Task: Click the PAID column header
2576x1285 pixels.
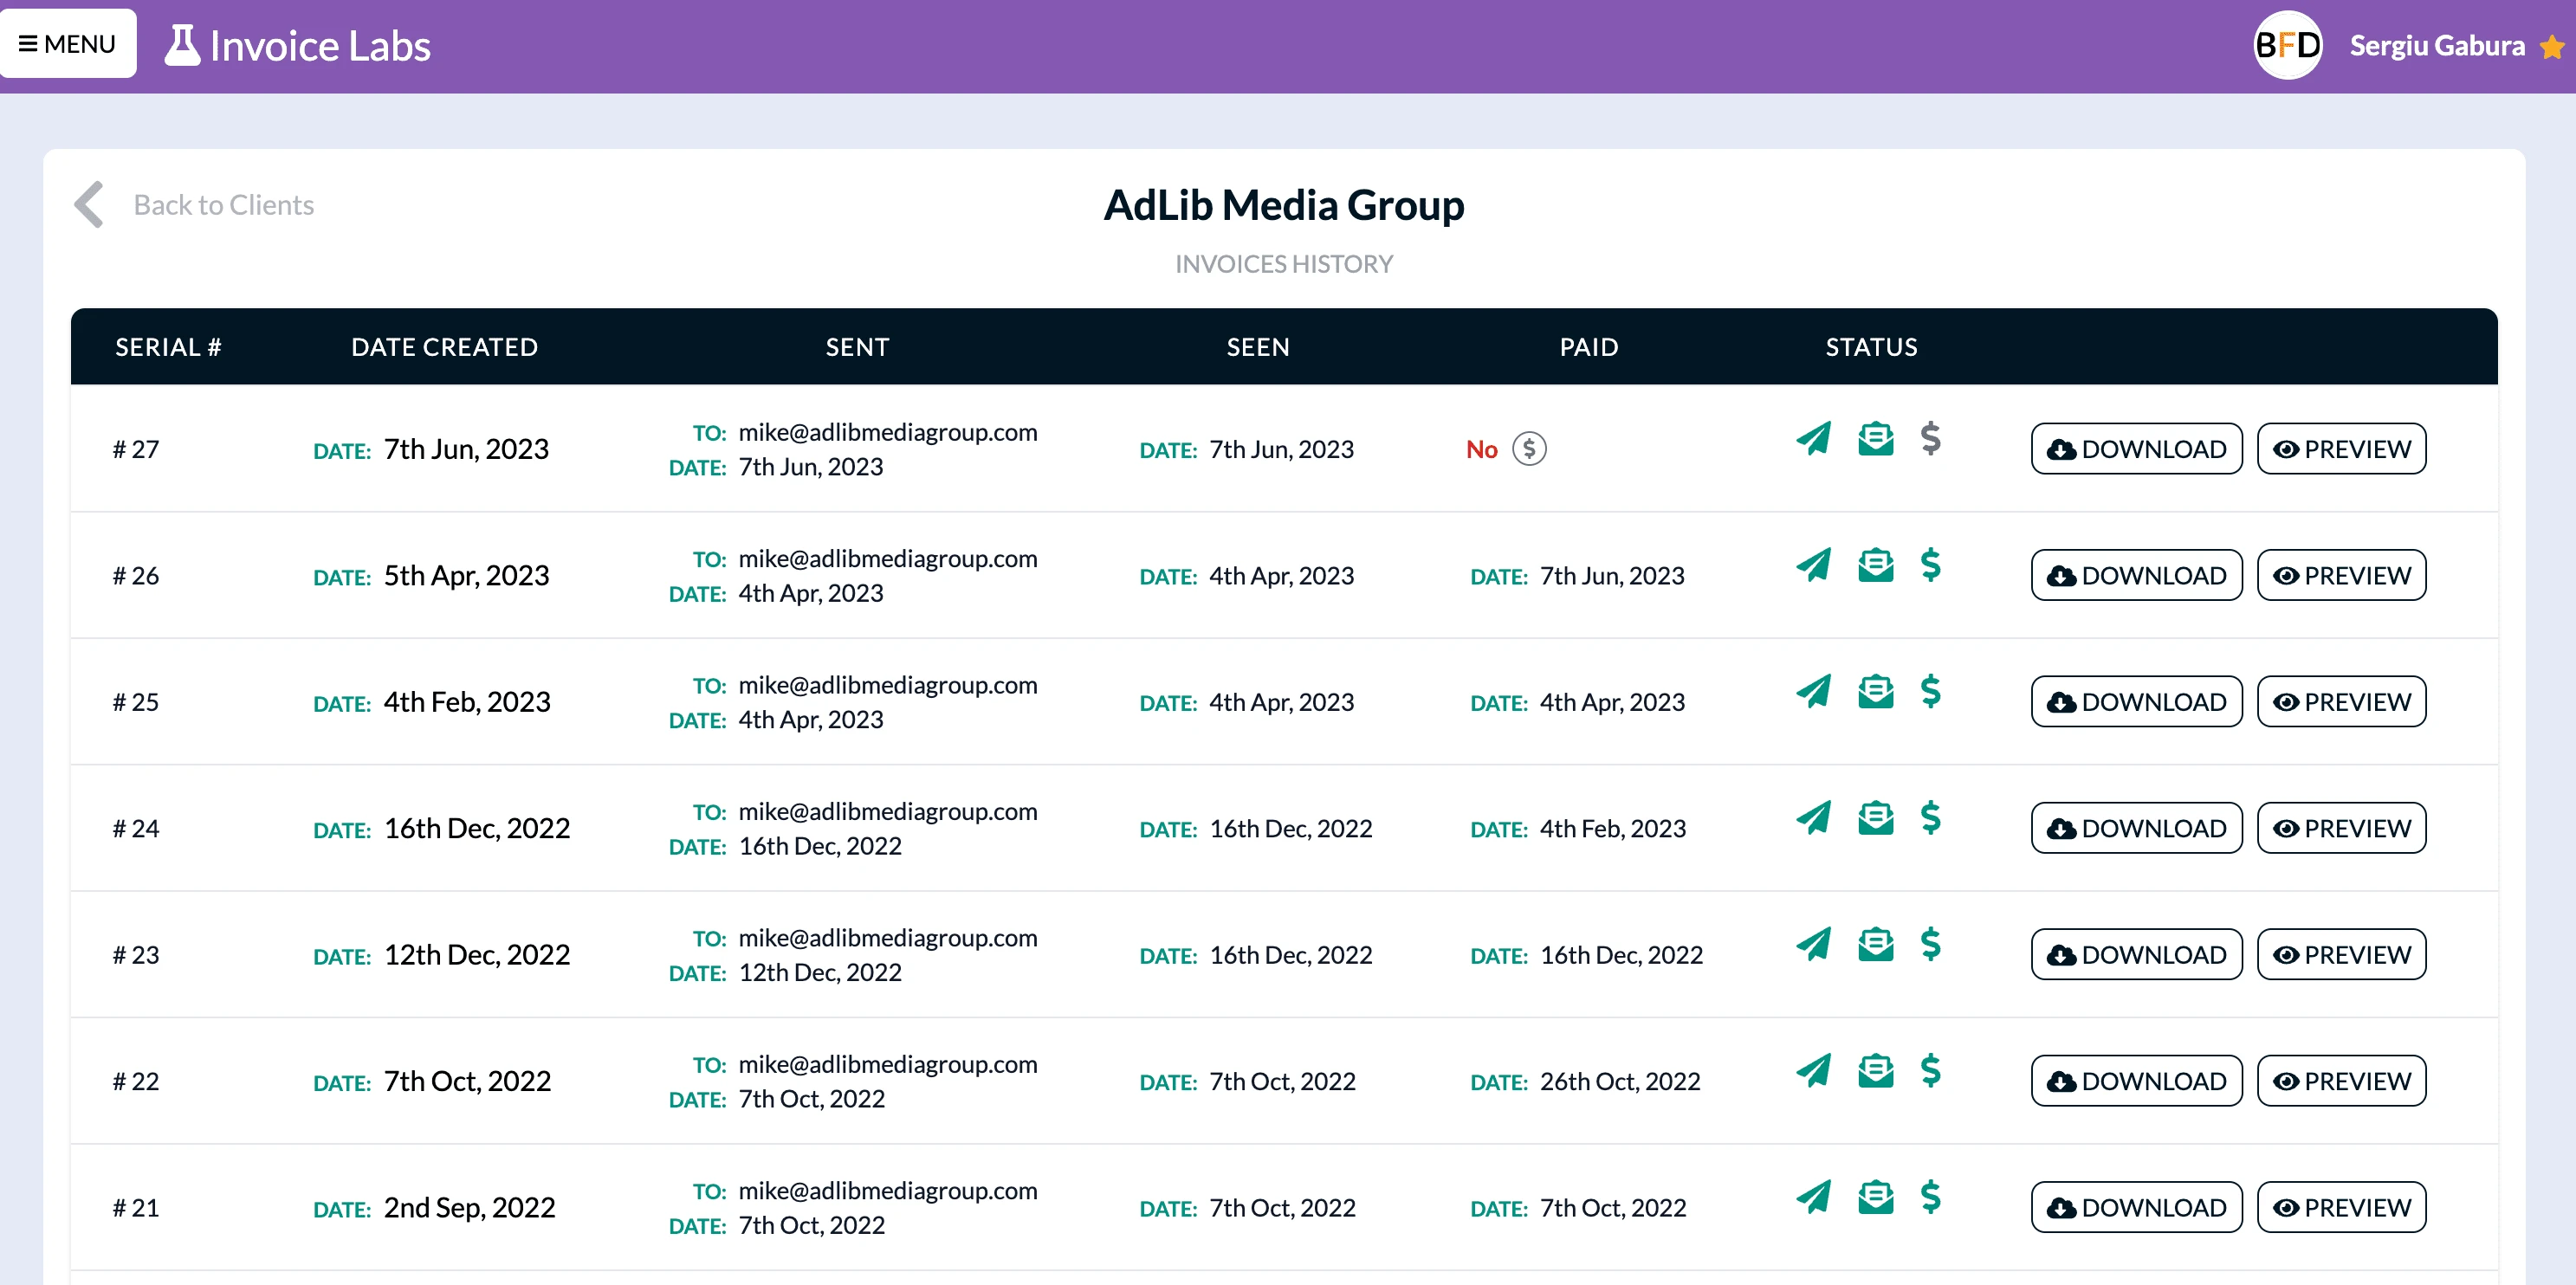Action: pyautogui.click(x=1589, y=347)
